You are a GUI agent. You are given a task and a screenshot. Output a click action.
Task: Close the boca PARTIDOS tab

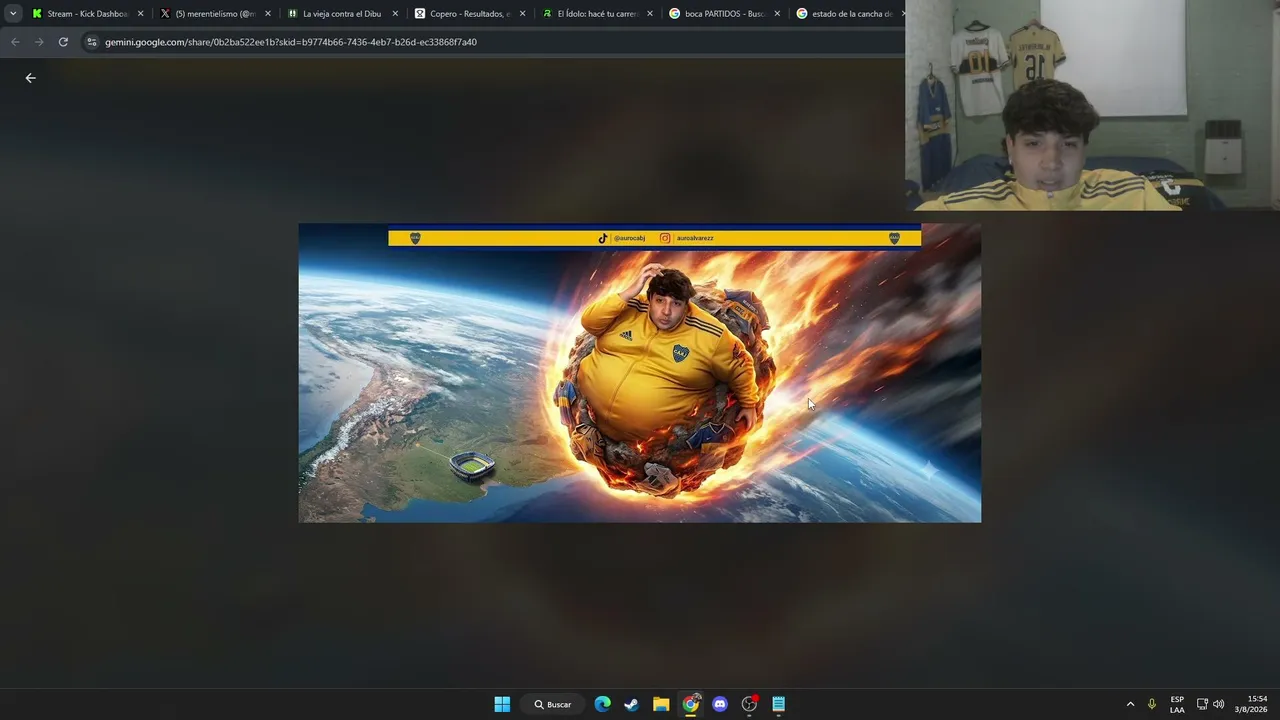coord(777,14)
